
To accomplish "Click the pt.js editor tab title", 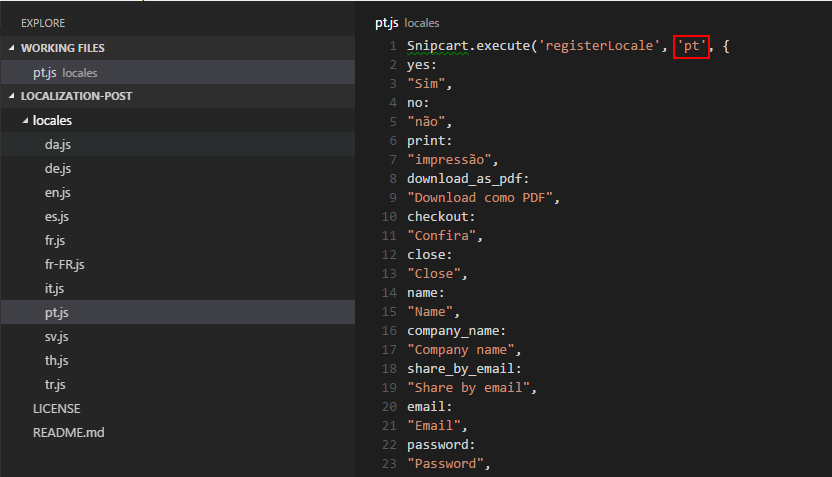I will [387, 23].
